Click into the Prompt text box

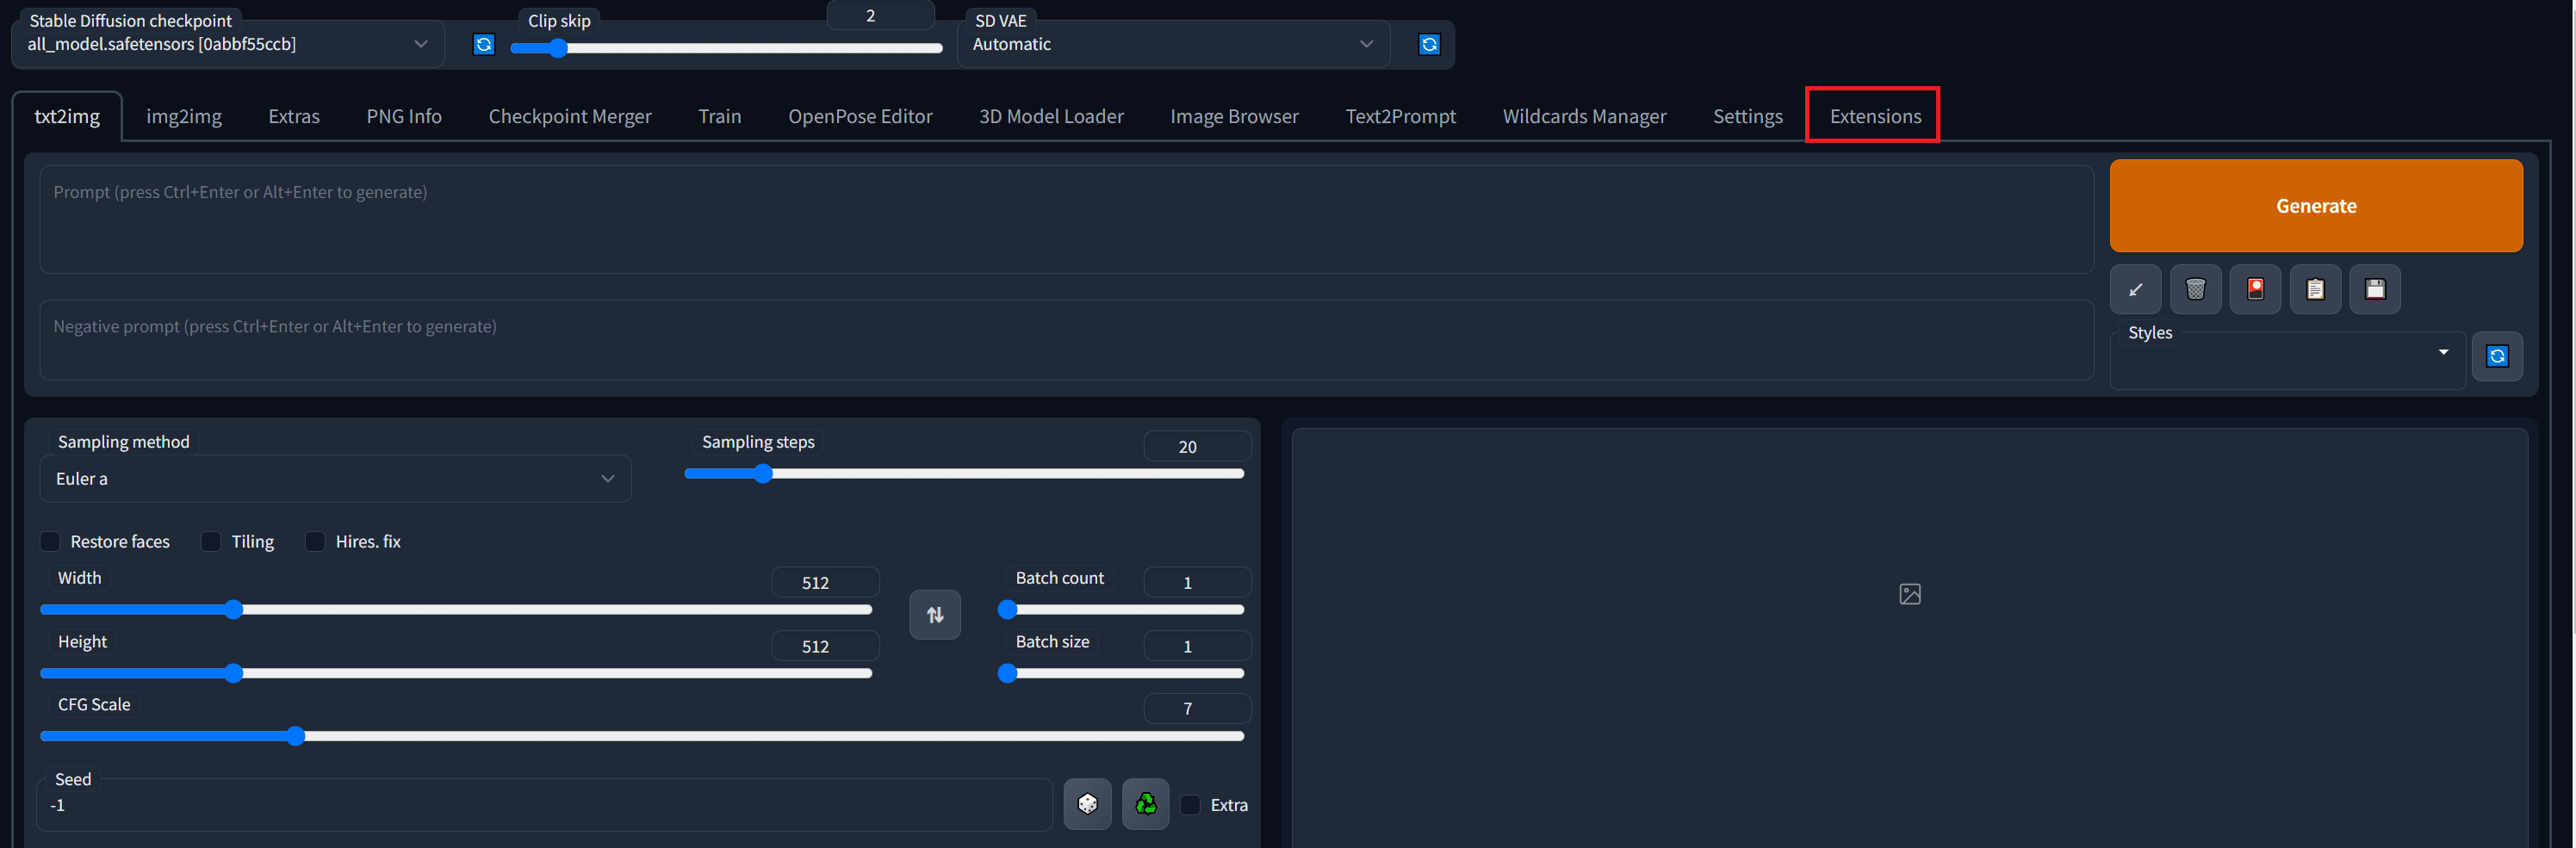pyautogui.click(x=1066, y=220)
